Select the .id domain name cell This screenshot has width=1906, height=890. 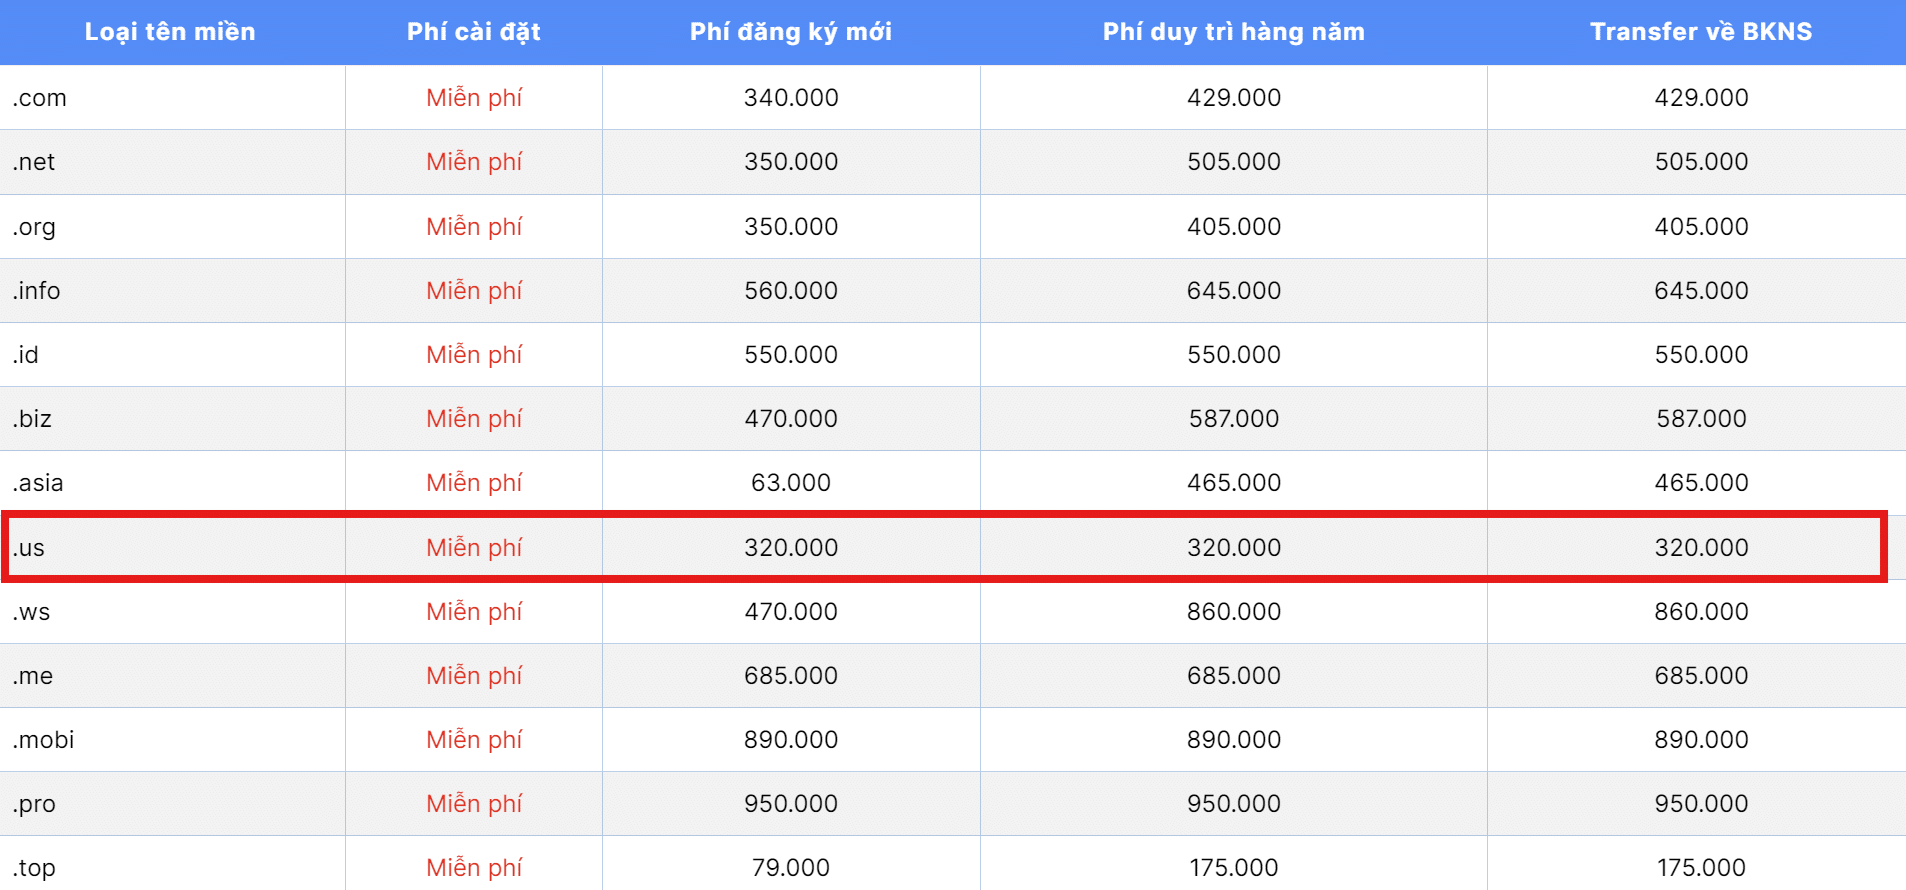point(26,355)
